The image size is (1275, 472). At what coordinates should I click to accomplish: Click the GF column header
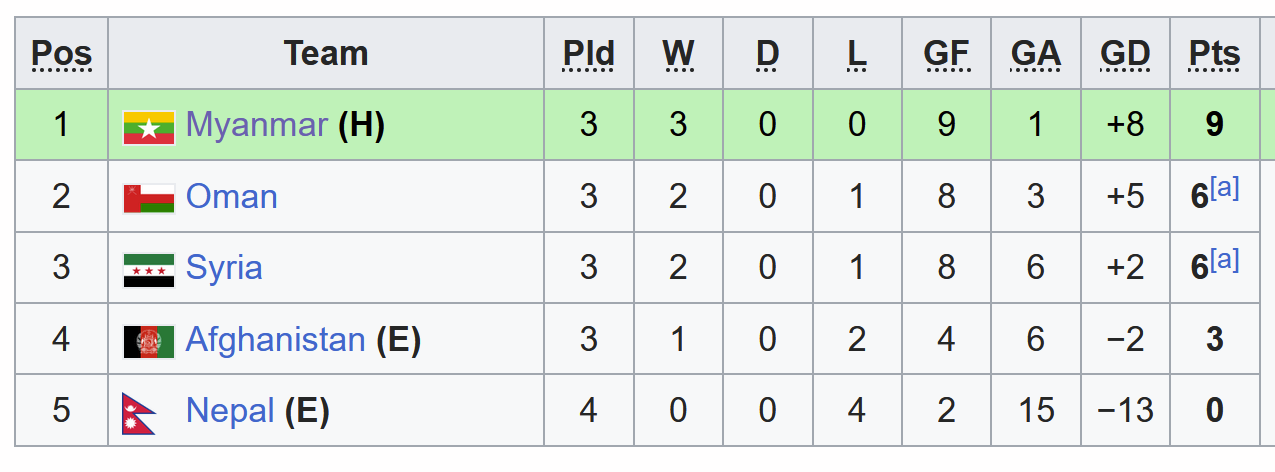(x=946, y=53)
